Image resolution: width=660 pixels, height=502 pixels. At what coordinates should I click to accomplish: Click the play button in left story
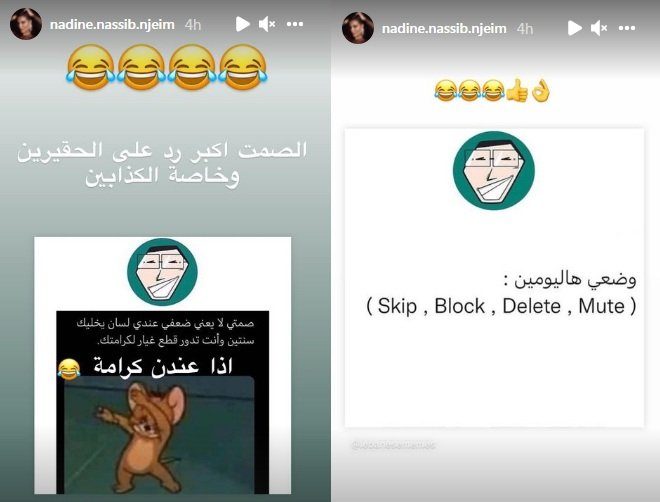coord(242,24)
